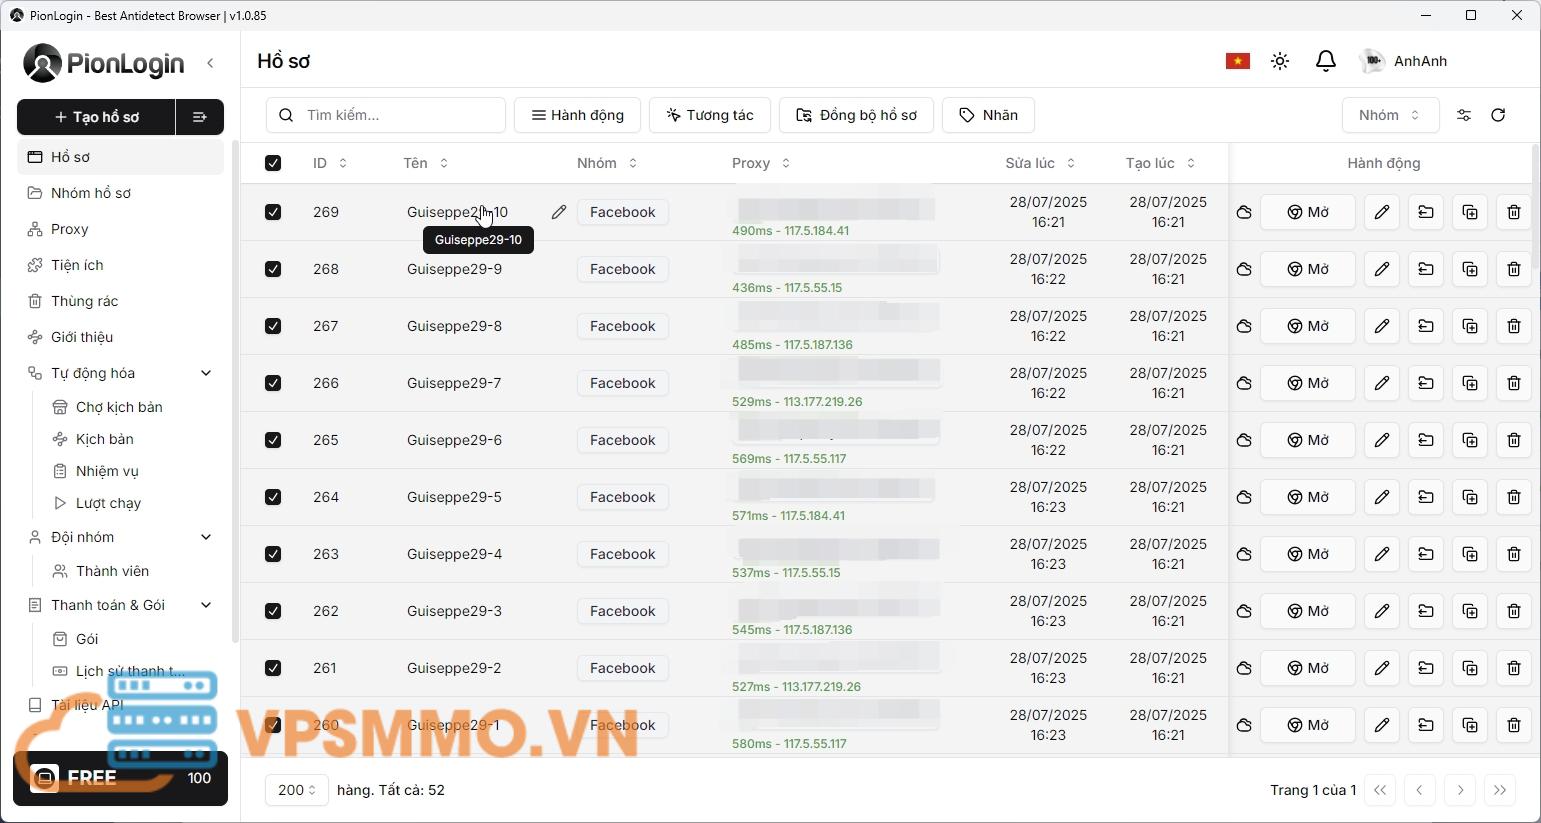Open the Nhóm filter dropdown
Viewport: 1541px width, 823px height.
pos(1389,115)
